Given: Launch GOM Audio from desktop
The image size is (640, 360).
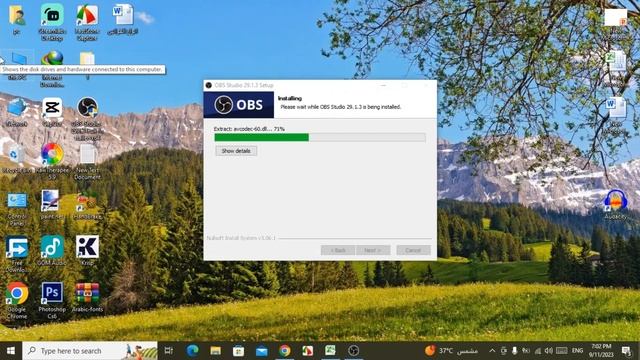Looking at the screenshot, I should (x=52, y=251).
